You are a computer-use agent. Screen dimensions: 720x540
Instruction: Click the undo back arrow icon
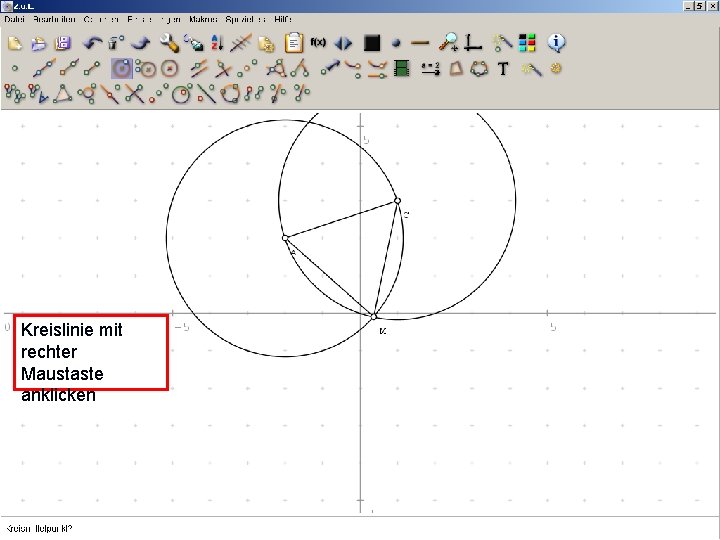coord(93,43)
